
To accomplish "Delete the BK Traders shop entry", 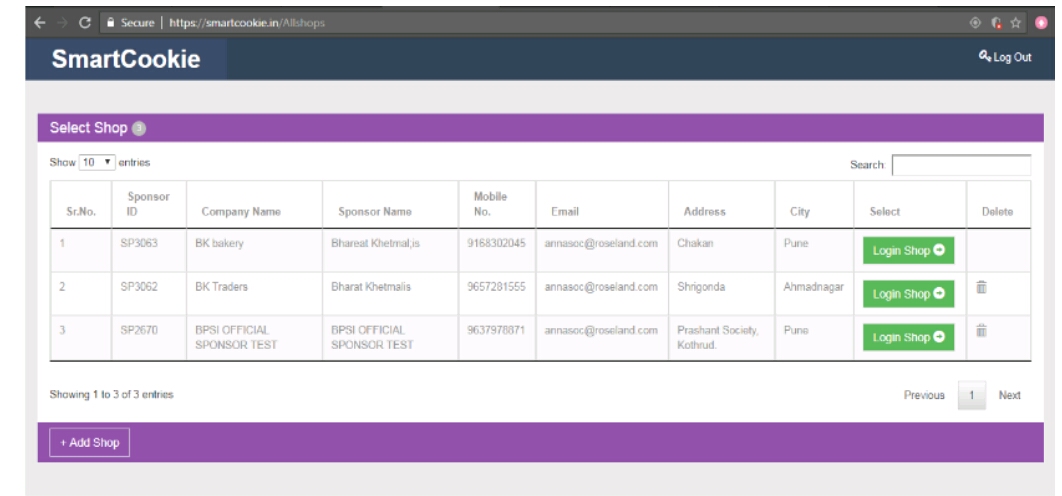I will click(x=981, y=289).
